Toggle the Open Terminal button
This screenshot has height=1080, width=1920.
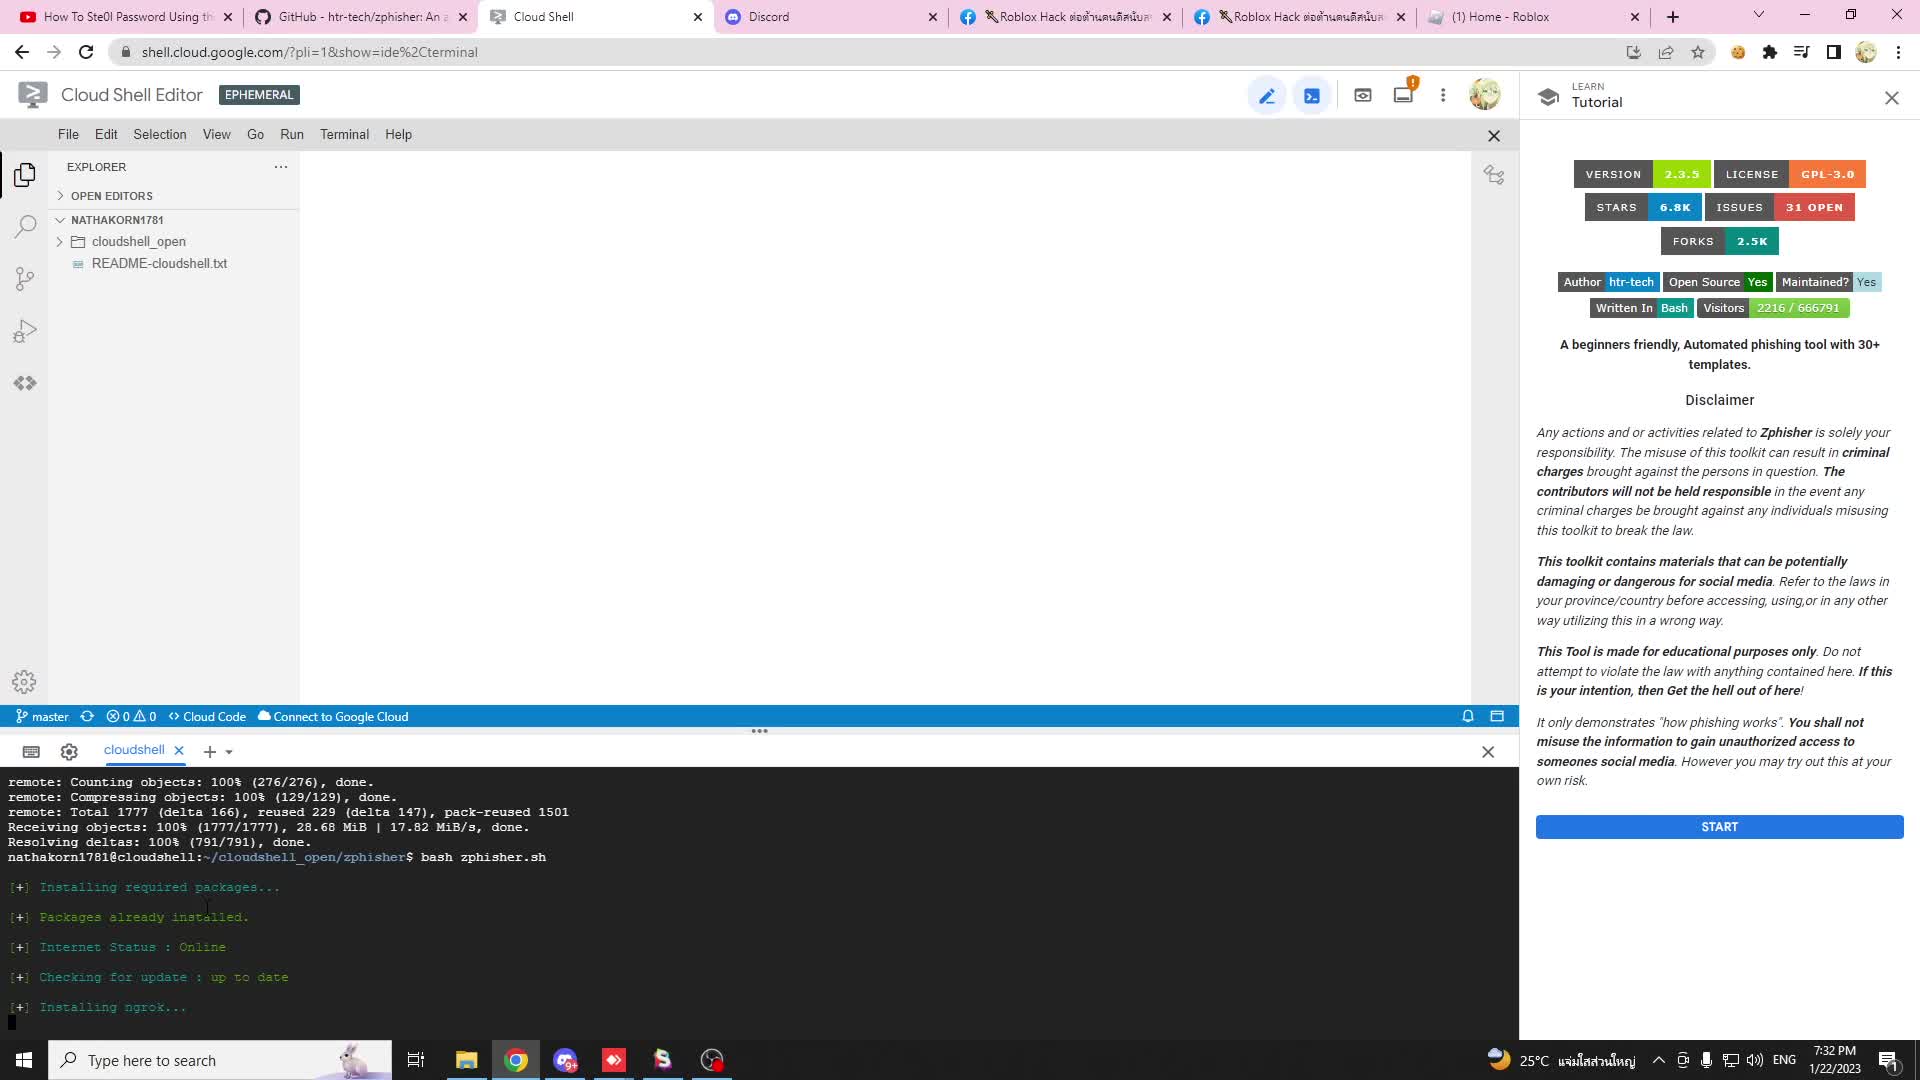point(1312,96)
